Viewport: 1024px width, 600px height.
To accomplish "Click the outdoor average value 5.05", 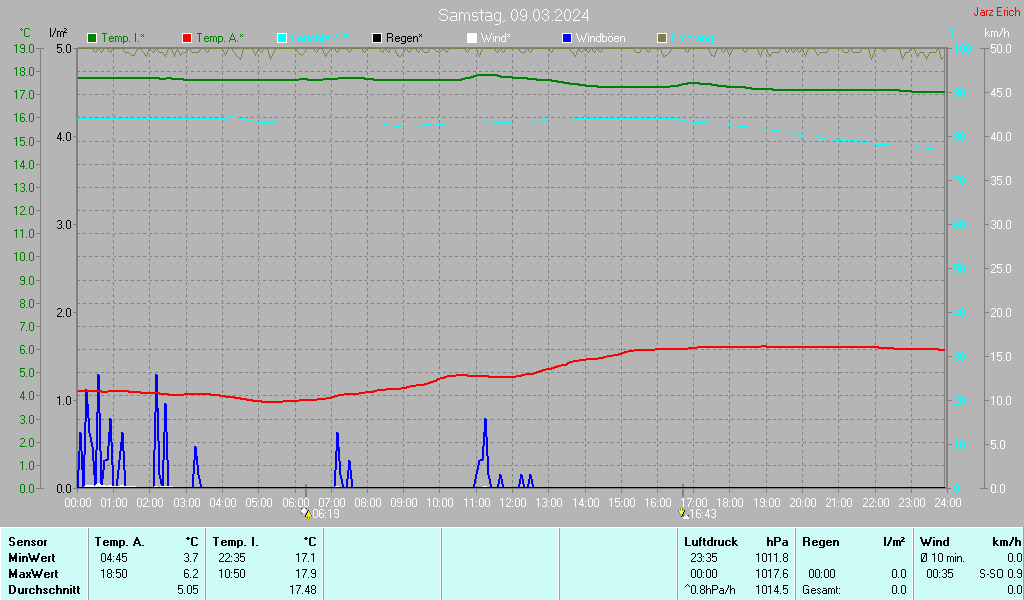I will point(188,590).
